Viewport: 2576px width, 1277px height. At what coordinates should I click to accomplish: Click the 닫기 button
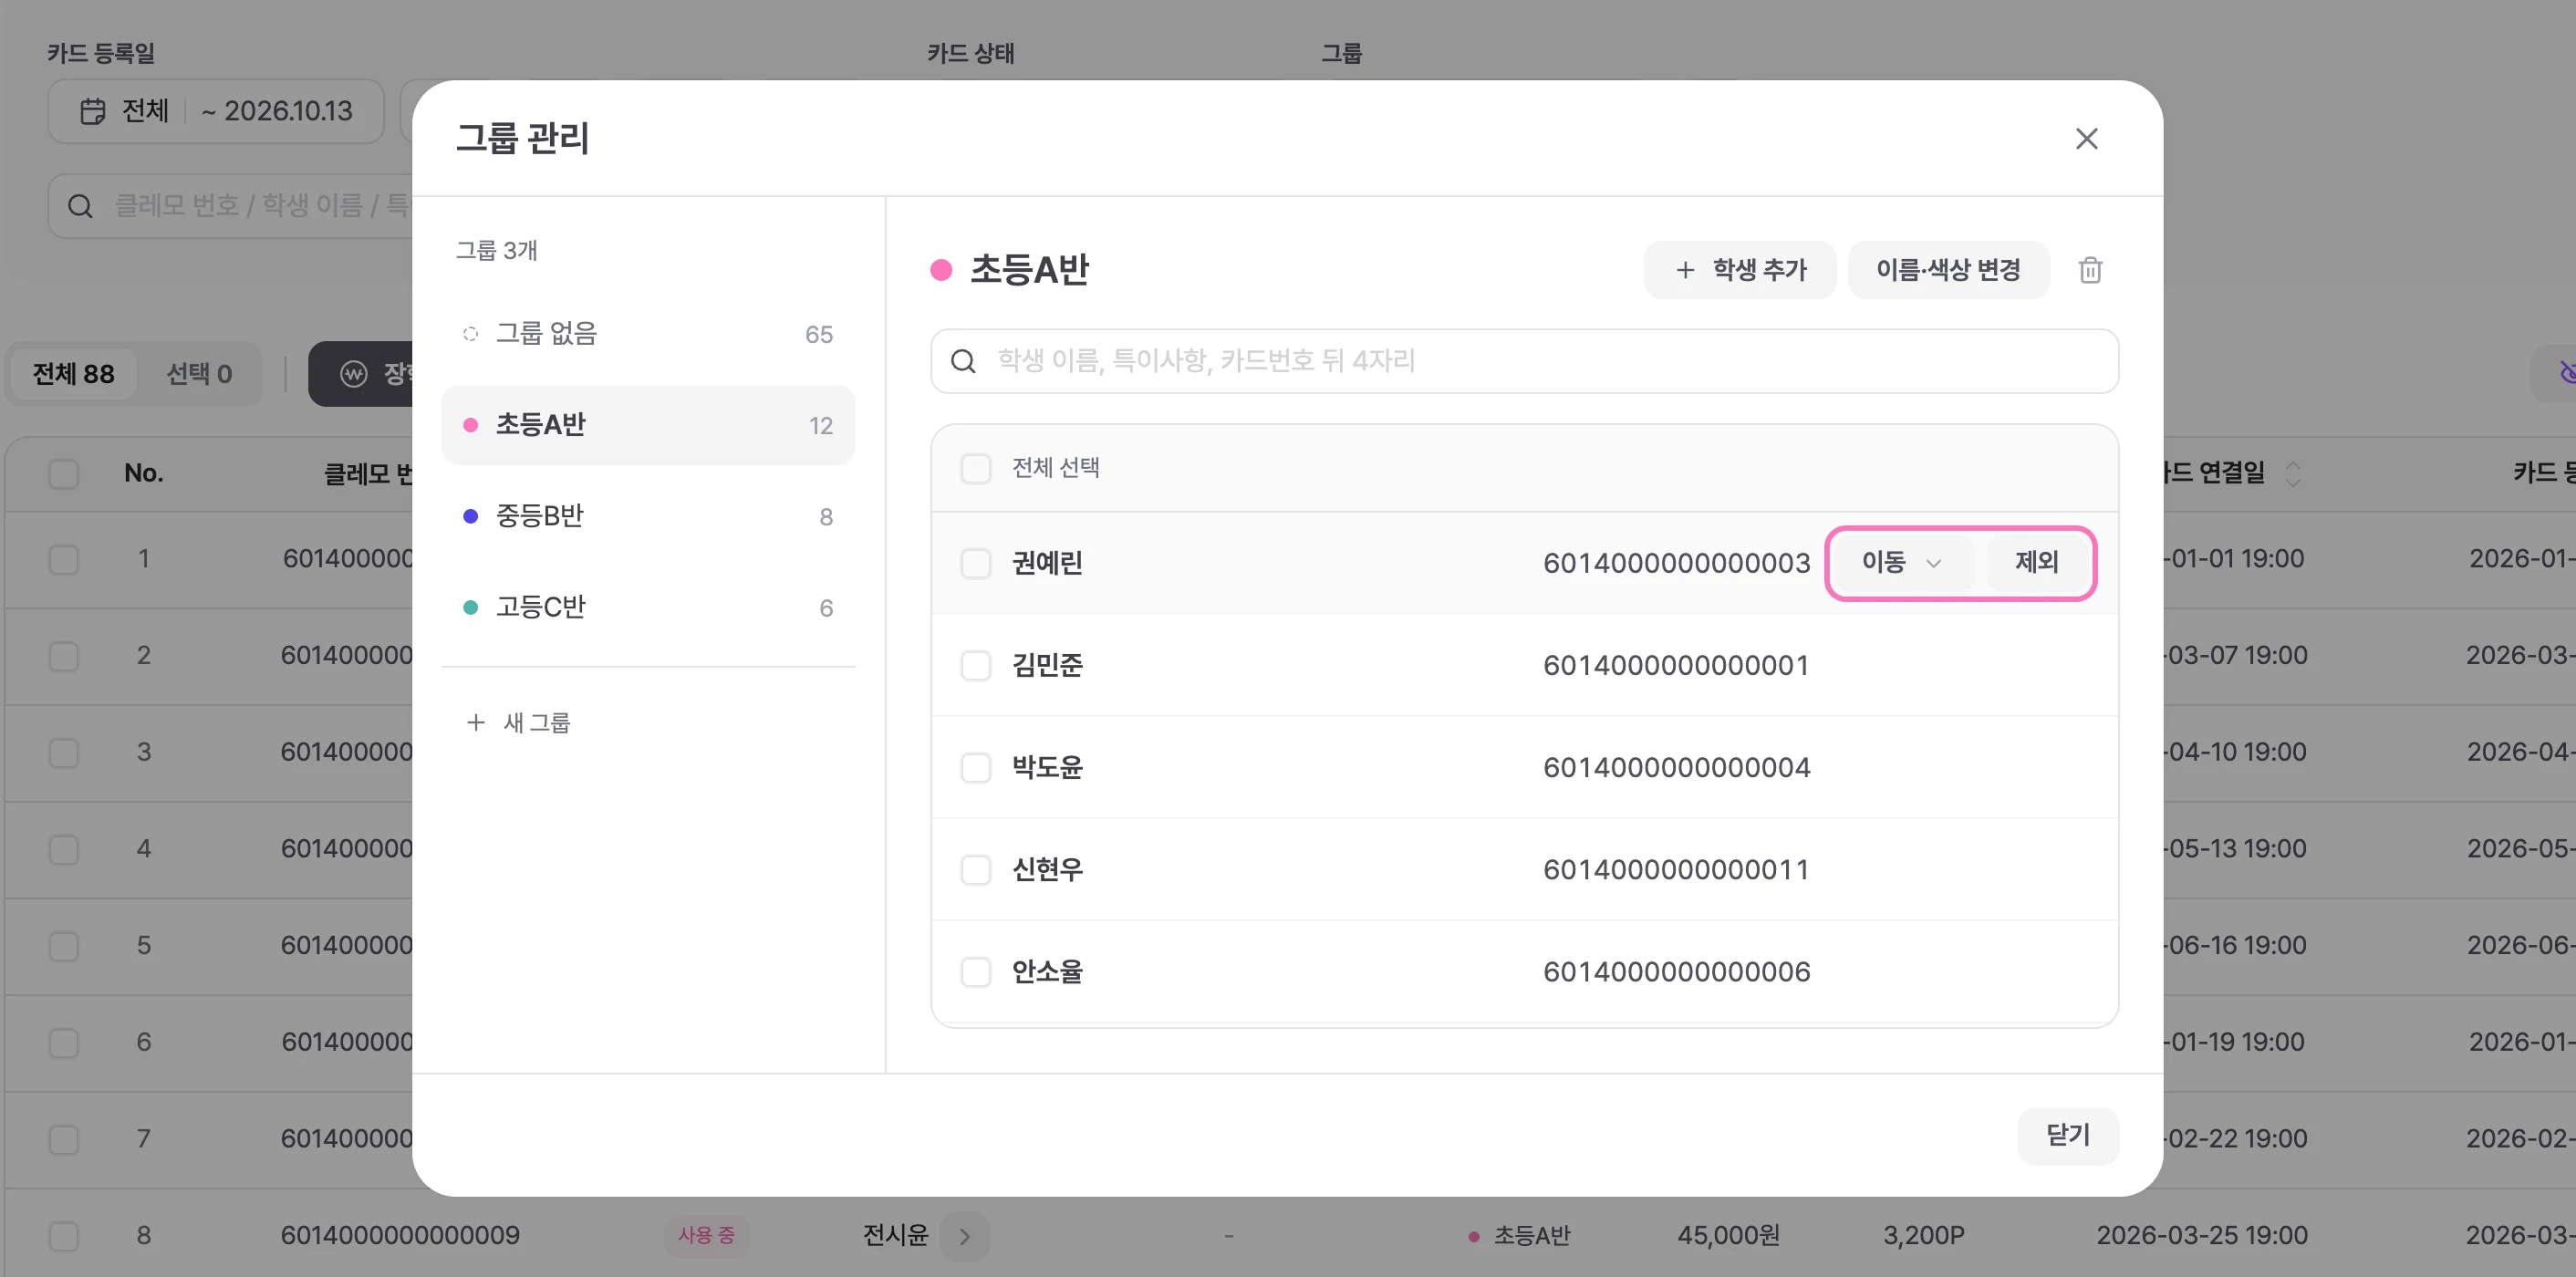pyautogui.click(x=2068, y=1135)
